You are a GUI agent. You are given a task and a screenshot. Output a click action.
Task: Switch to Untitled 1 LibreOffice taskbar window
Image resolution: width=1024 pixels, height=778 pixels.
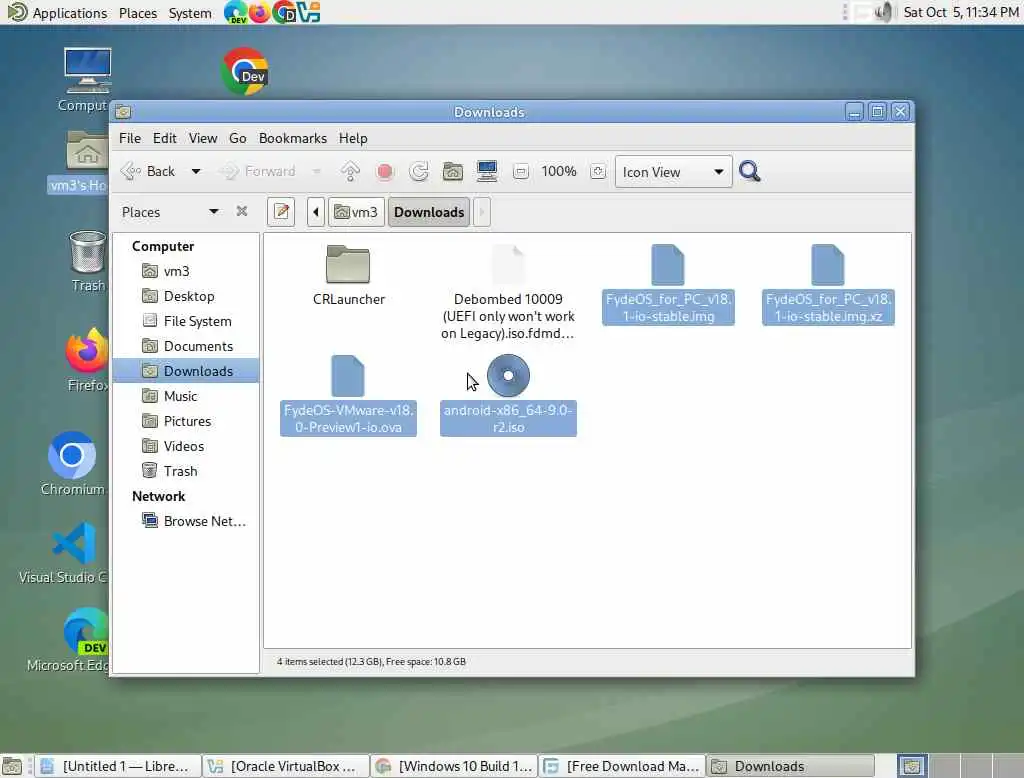118,766
